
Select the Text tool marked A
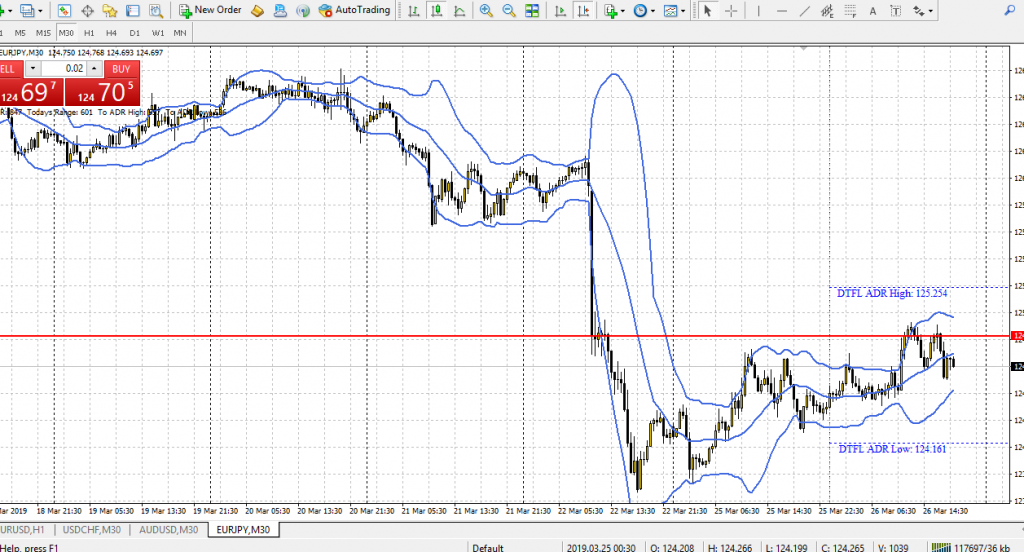[x=872, y=10]
